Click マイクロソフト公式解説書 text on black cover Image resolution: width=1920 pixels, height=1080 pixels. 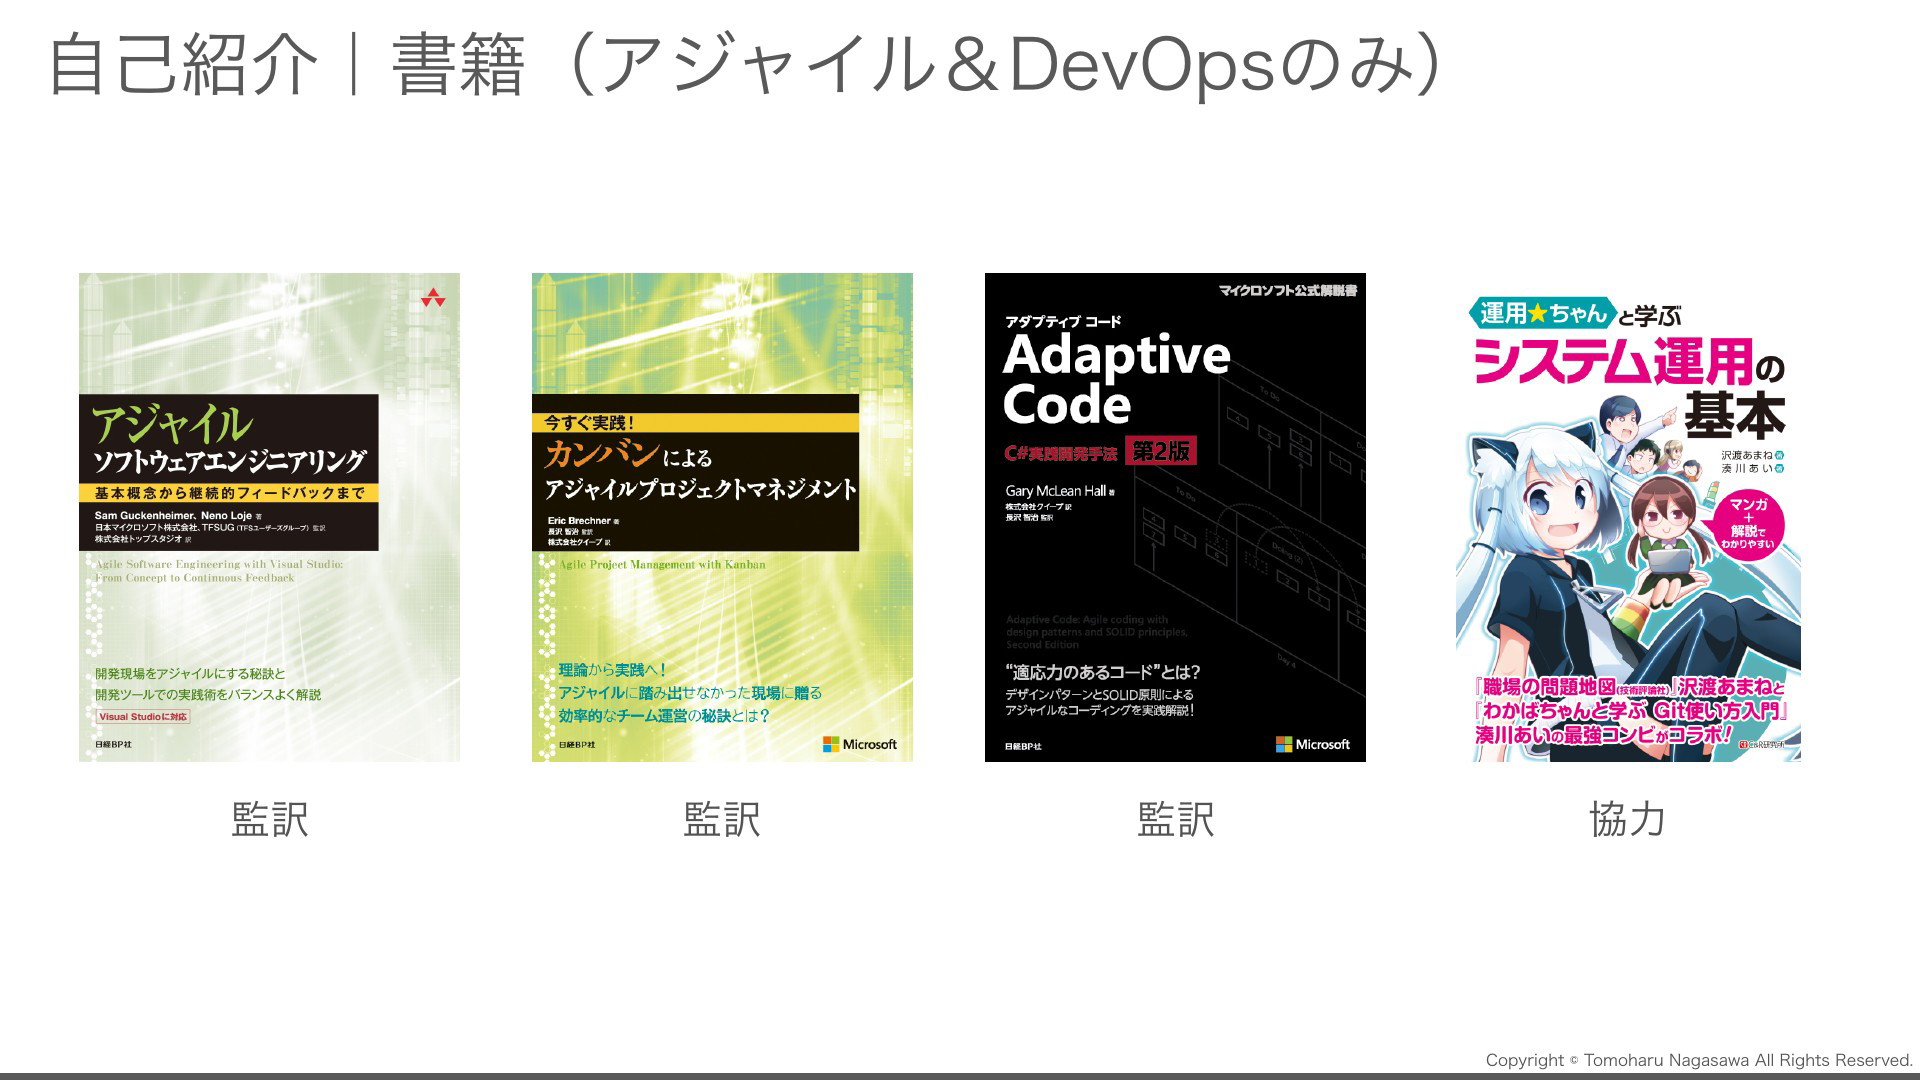[x=1287, y=291]
